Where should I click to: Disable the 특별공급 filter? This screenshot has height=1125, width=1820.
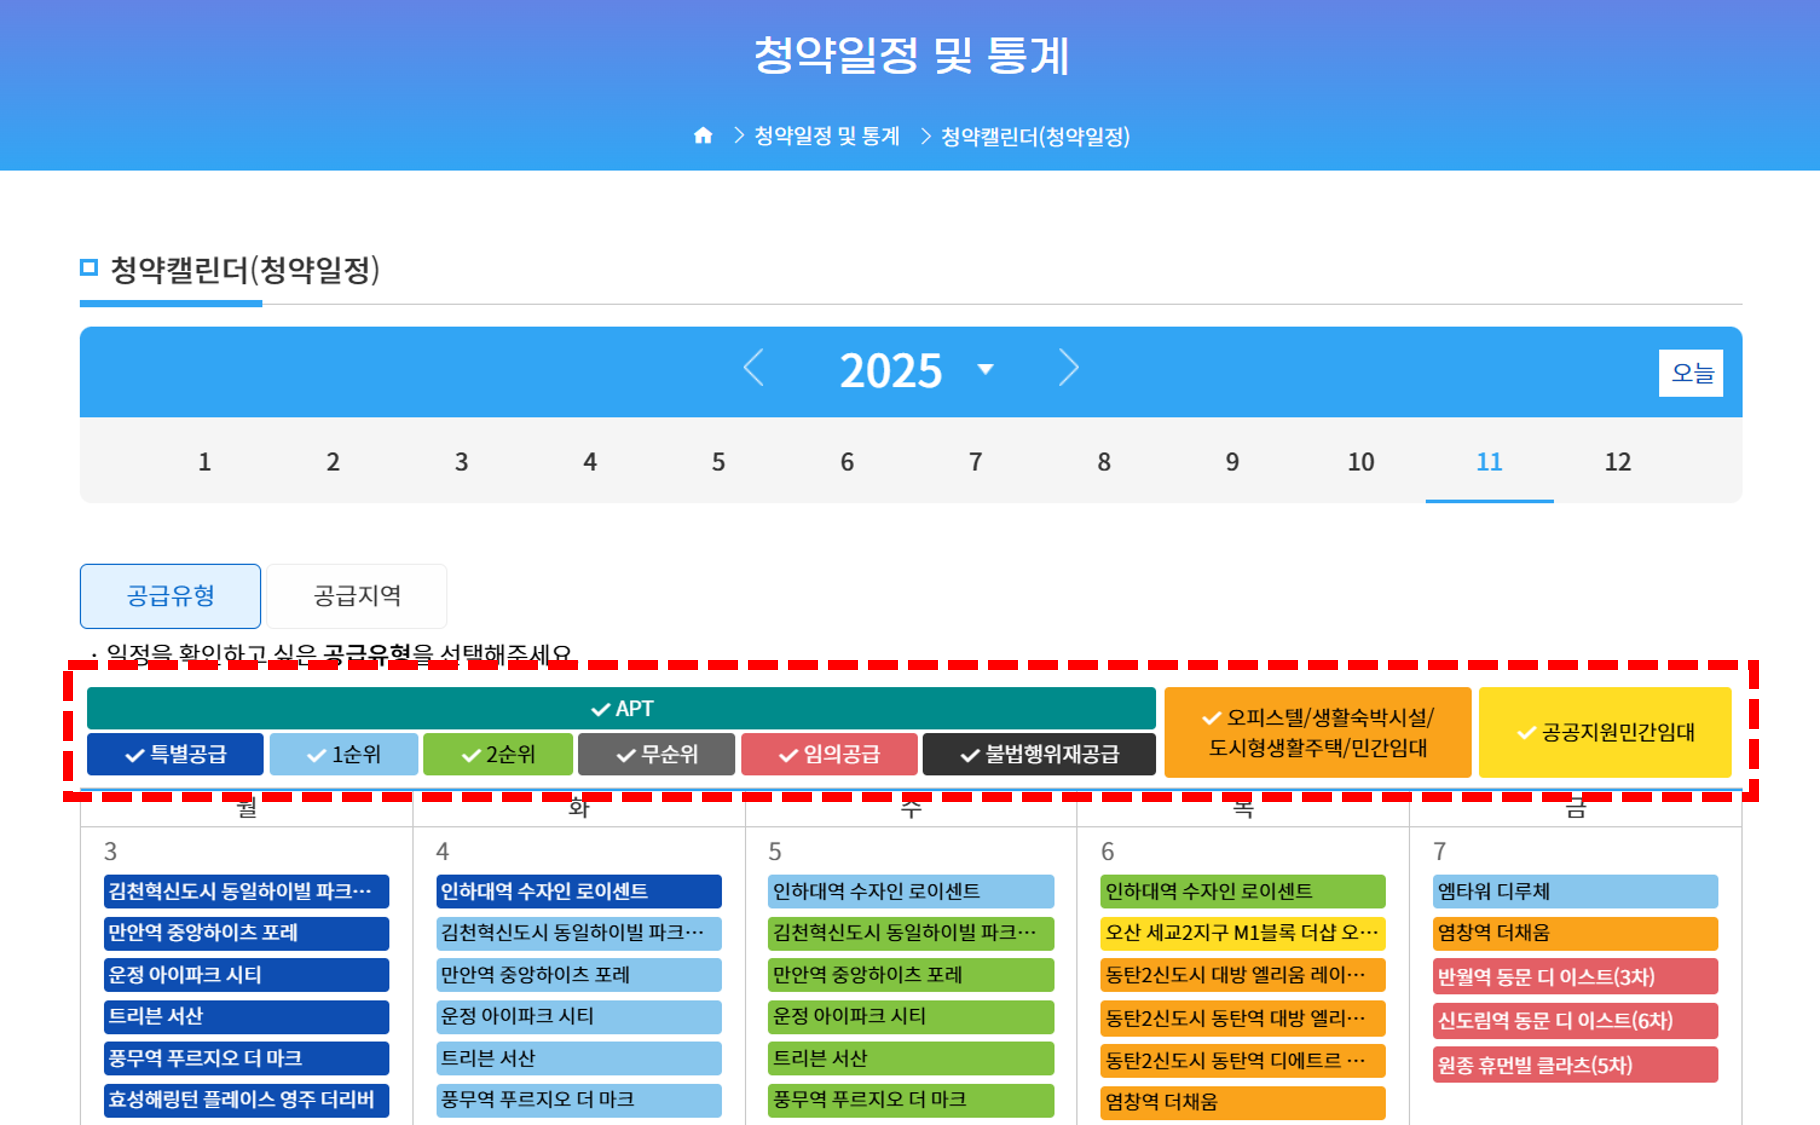tap(175, 755)
